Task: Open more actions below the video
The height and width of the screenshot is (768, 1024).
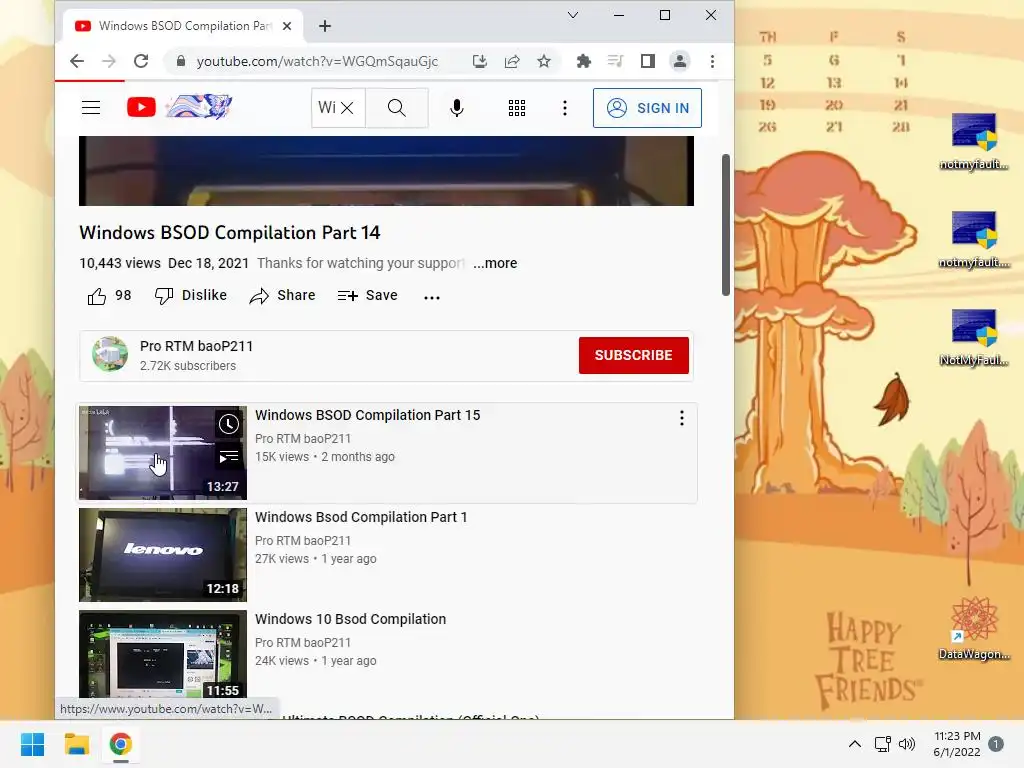Action: (x=432, y=297)
